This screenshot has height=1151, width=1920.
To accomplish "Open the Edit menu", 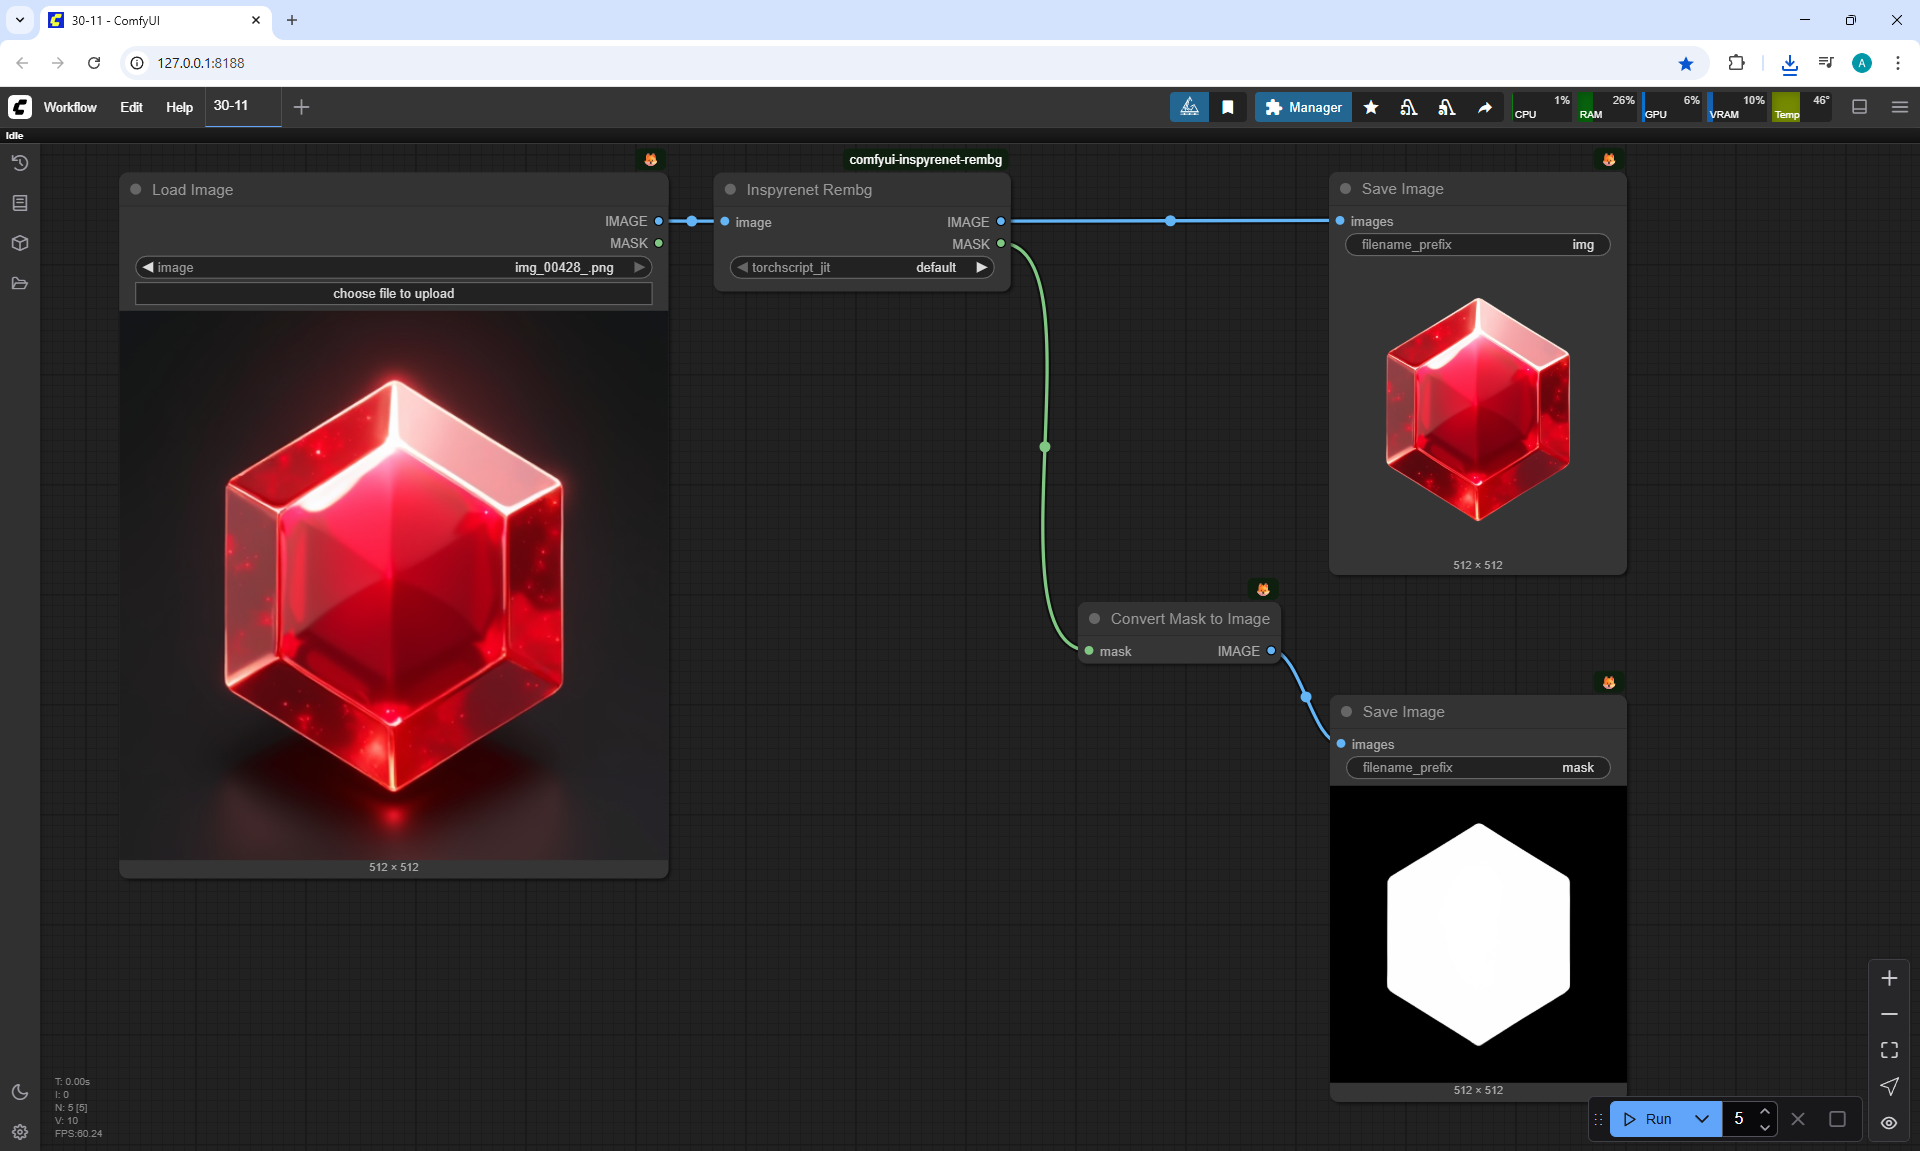I will point(131,107).
